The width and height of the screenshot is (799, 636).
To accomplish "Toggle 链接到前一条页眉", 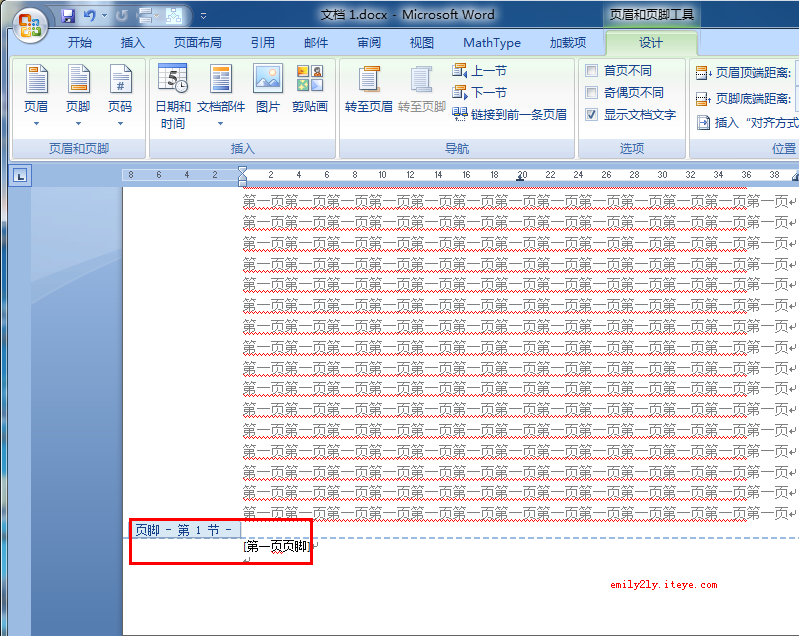I will click(510, 114).
